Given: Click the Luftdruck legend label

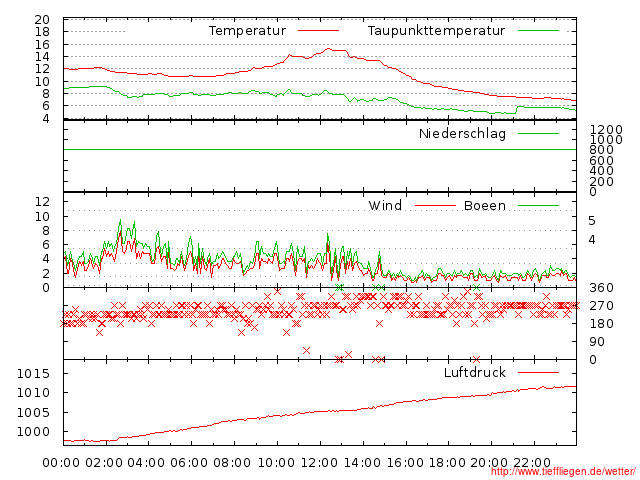Looking at the screenshot, I should pos(475,372).
